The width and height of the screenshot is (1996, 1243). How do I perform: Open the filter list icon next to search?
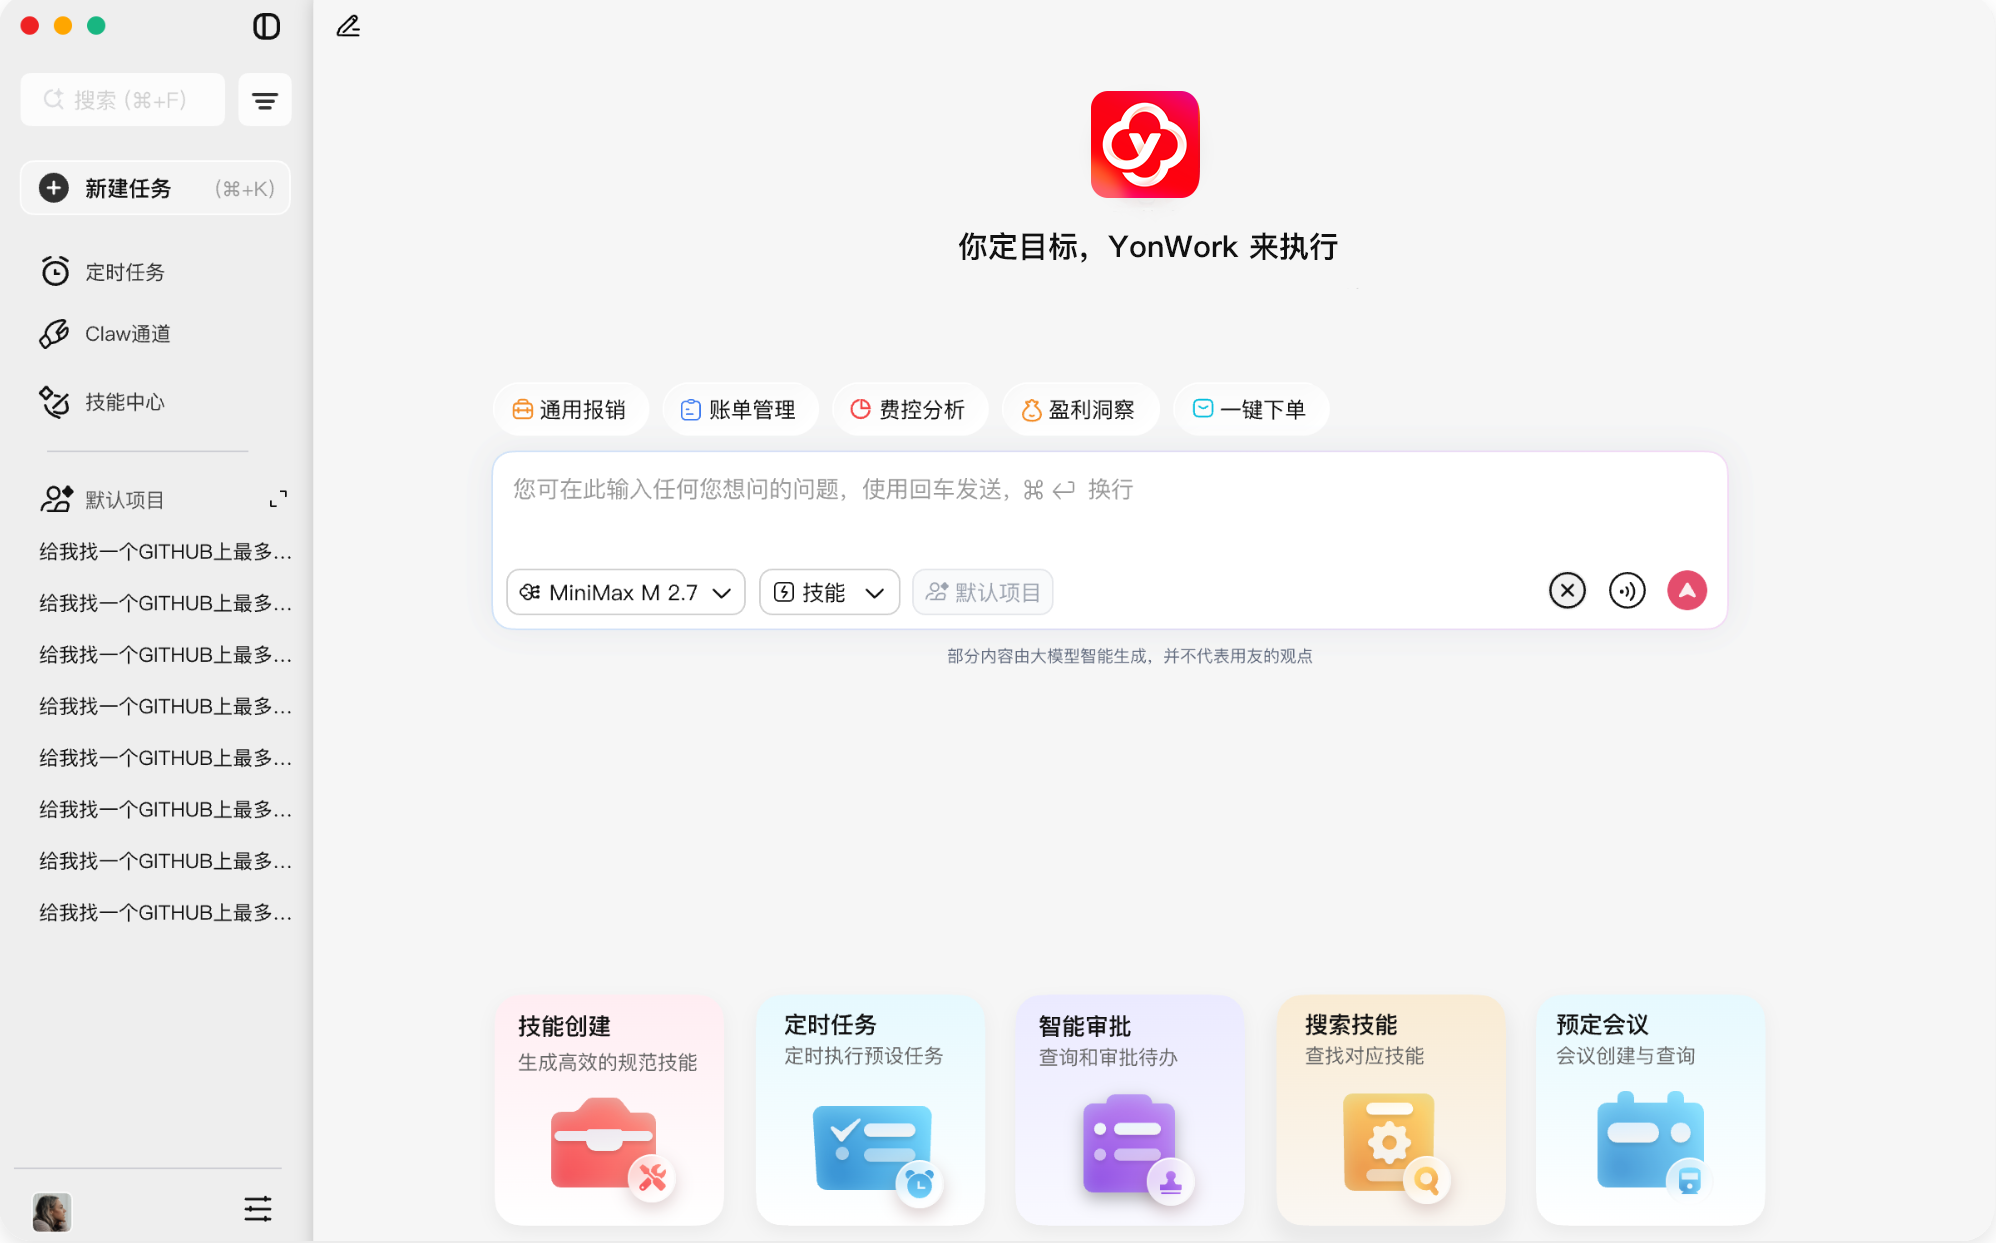(265, 100)
